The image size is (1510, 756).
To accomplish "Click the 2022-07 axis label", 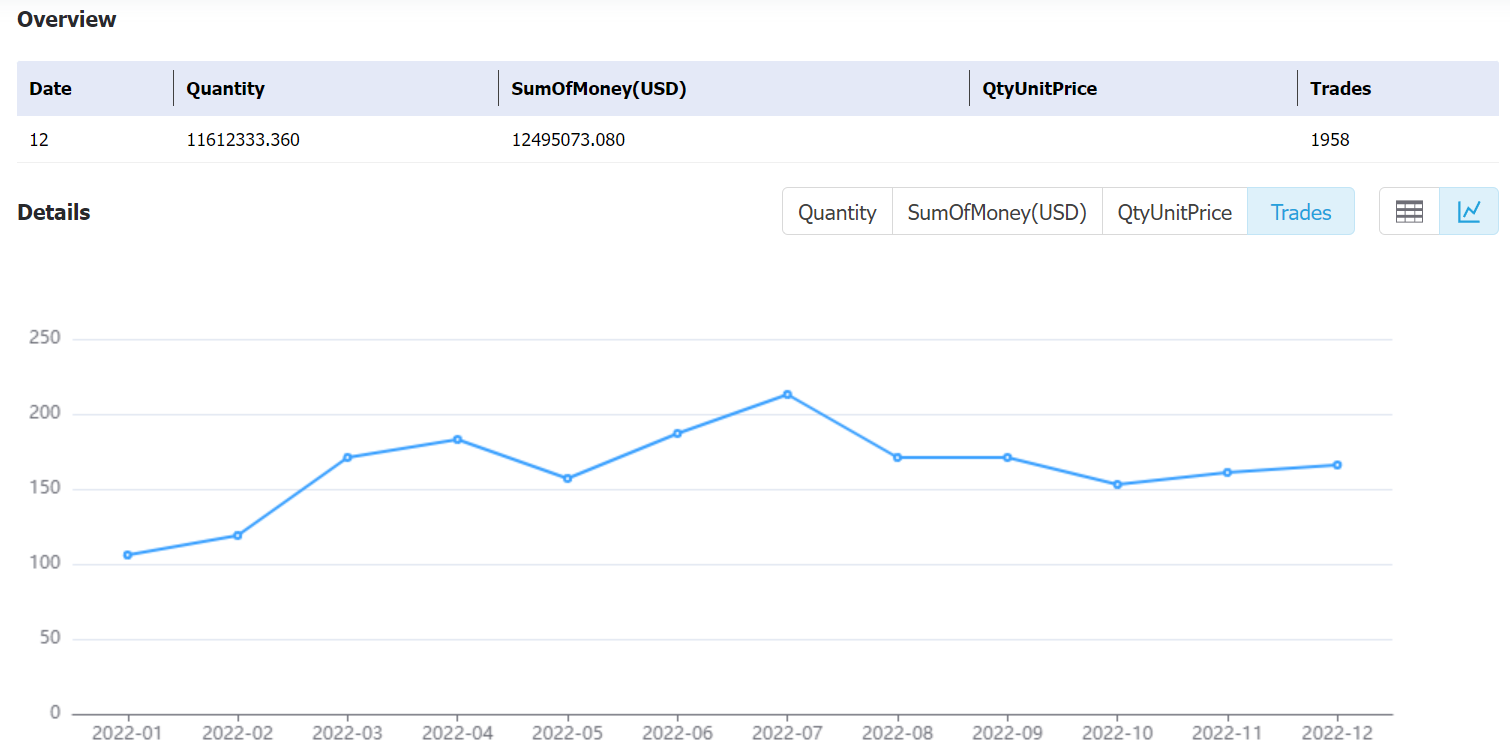I will point(787,733).
